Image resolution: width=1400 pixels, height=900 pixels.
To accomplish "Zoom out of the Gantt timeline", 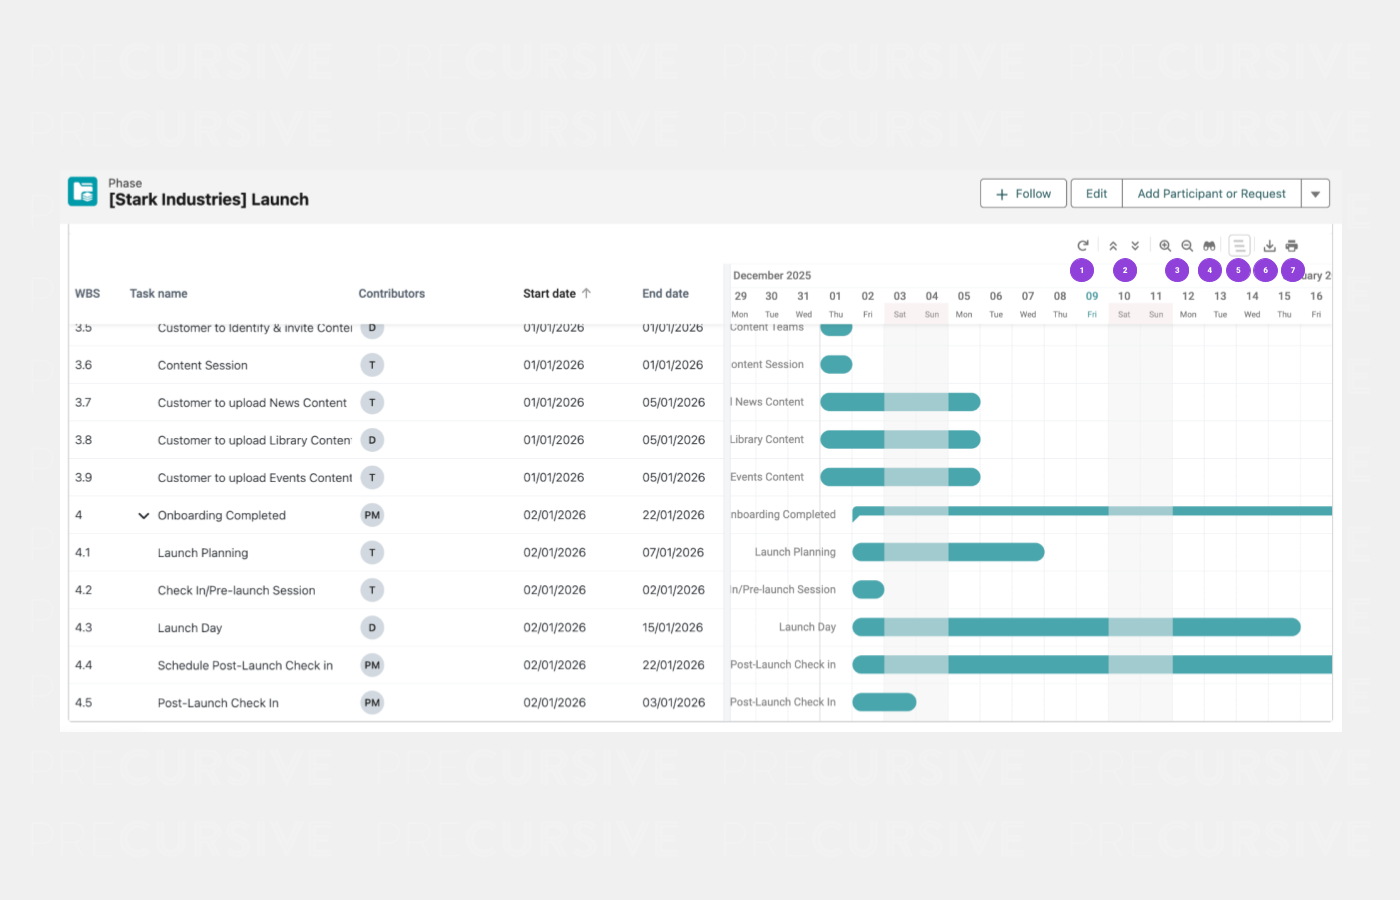I will coord(1187,246).
